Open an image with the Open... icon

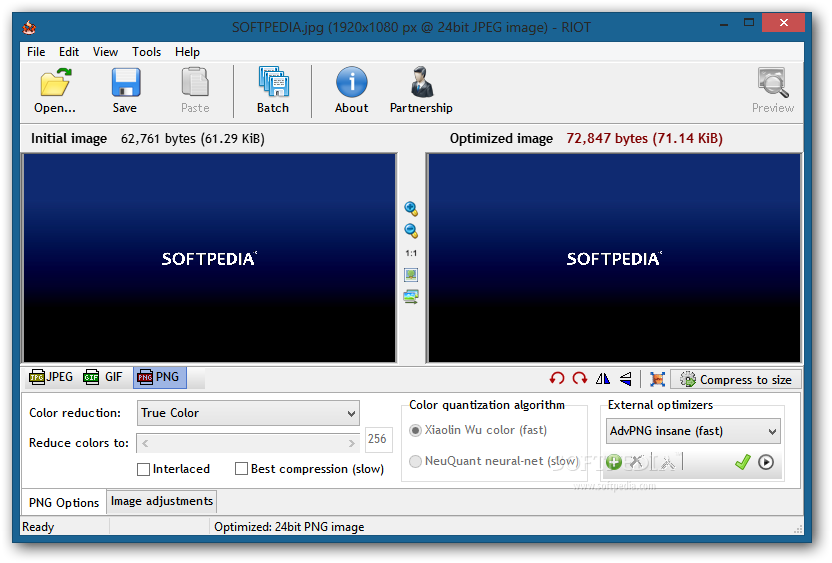pos(55,90)
